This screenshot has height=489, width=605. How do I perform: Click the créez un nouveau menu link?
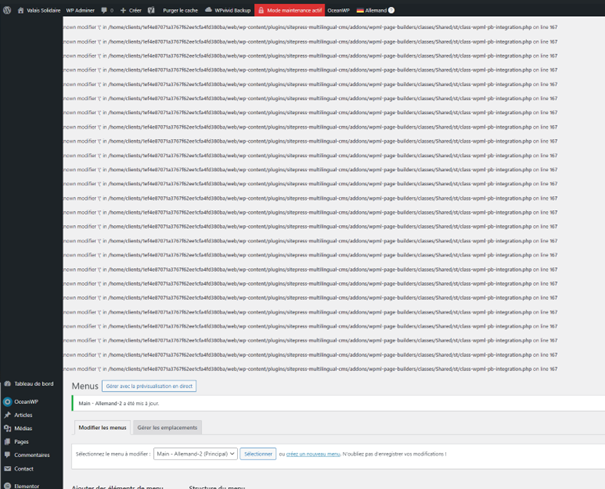pyautogui.click(x=313, y=454)
